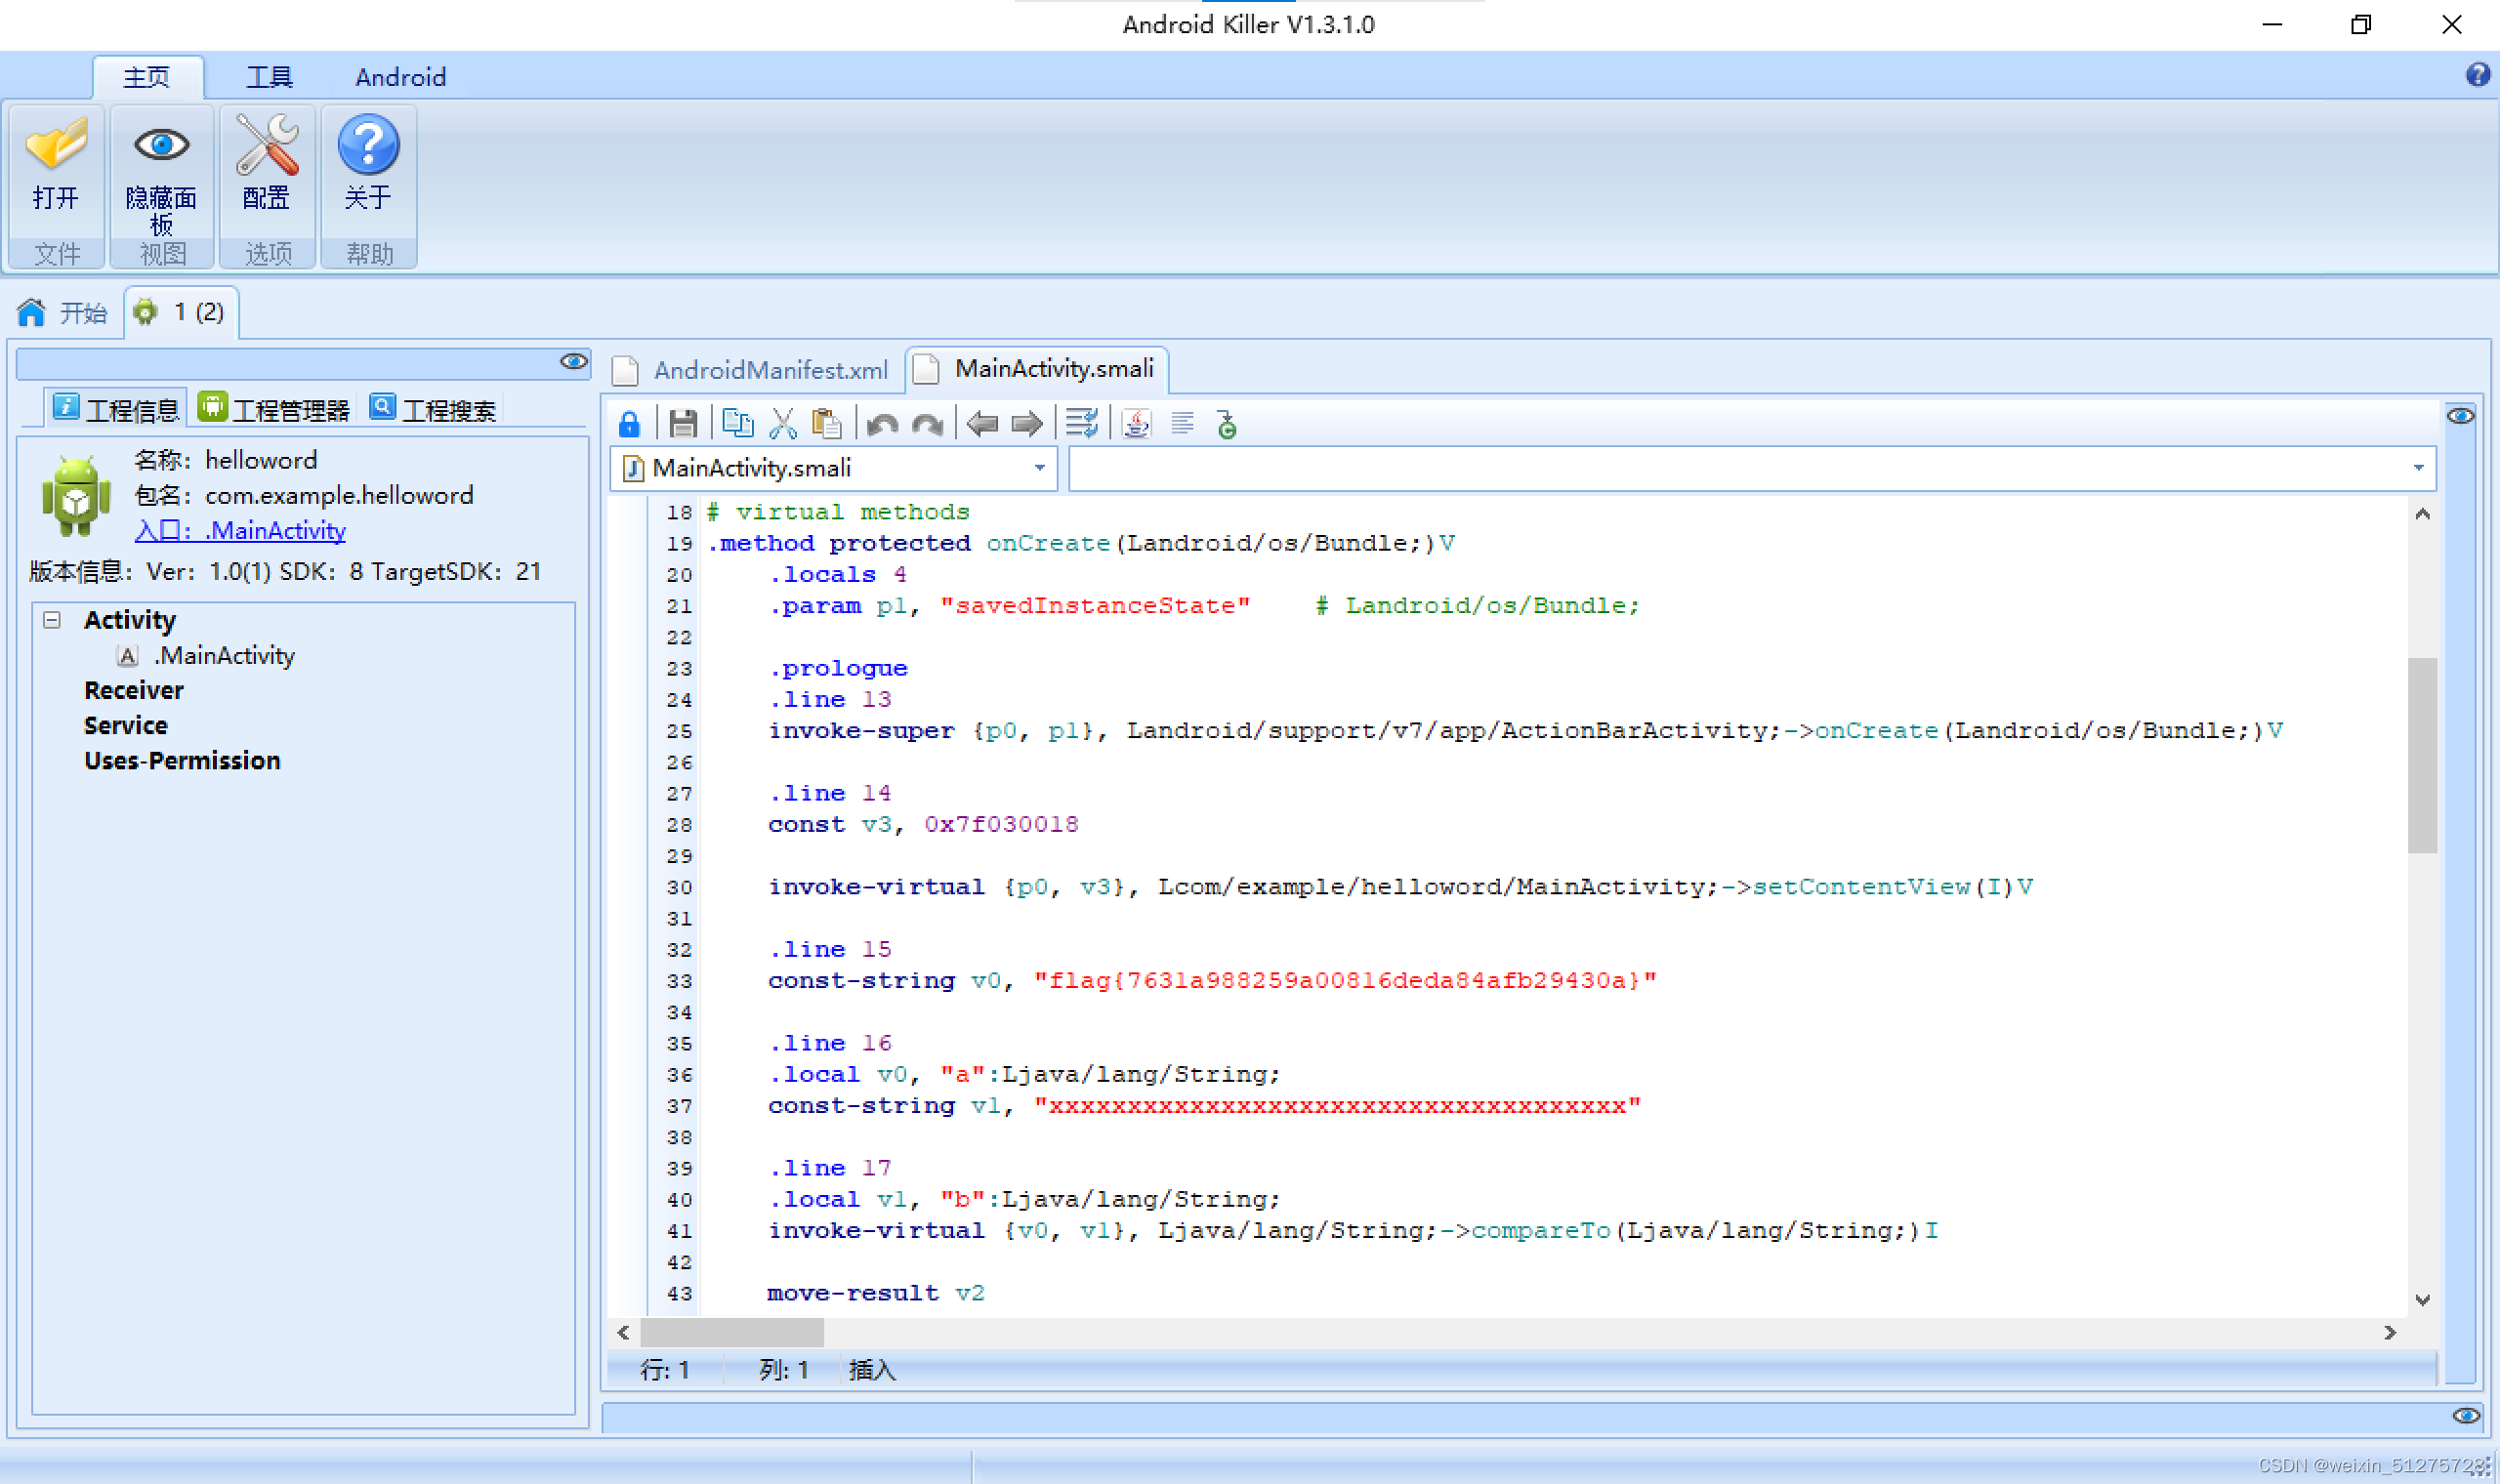Click the scissors cut icon
This screenshot has width=2500, height=1484.
point(783,424)
